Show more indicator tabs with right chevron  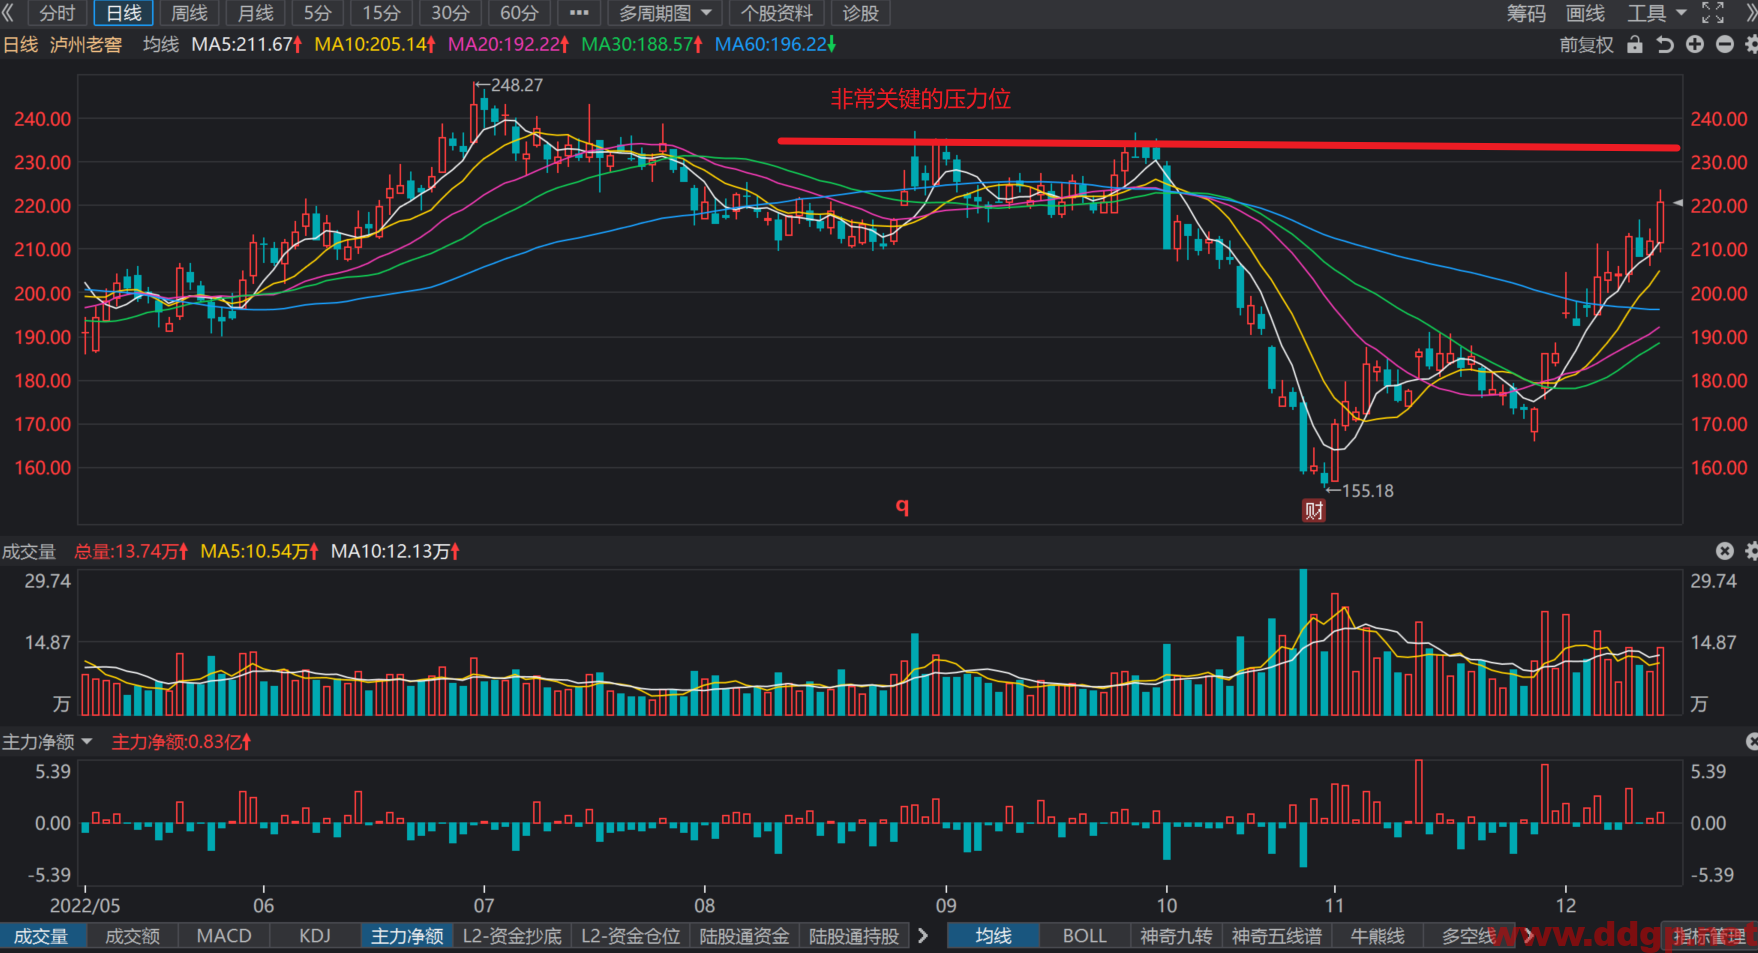coord(922,936)
